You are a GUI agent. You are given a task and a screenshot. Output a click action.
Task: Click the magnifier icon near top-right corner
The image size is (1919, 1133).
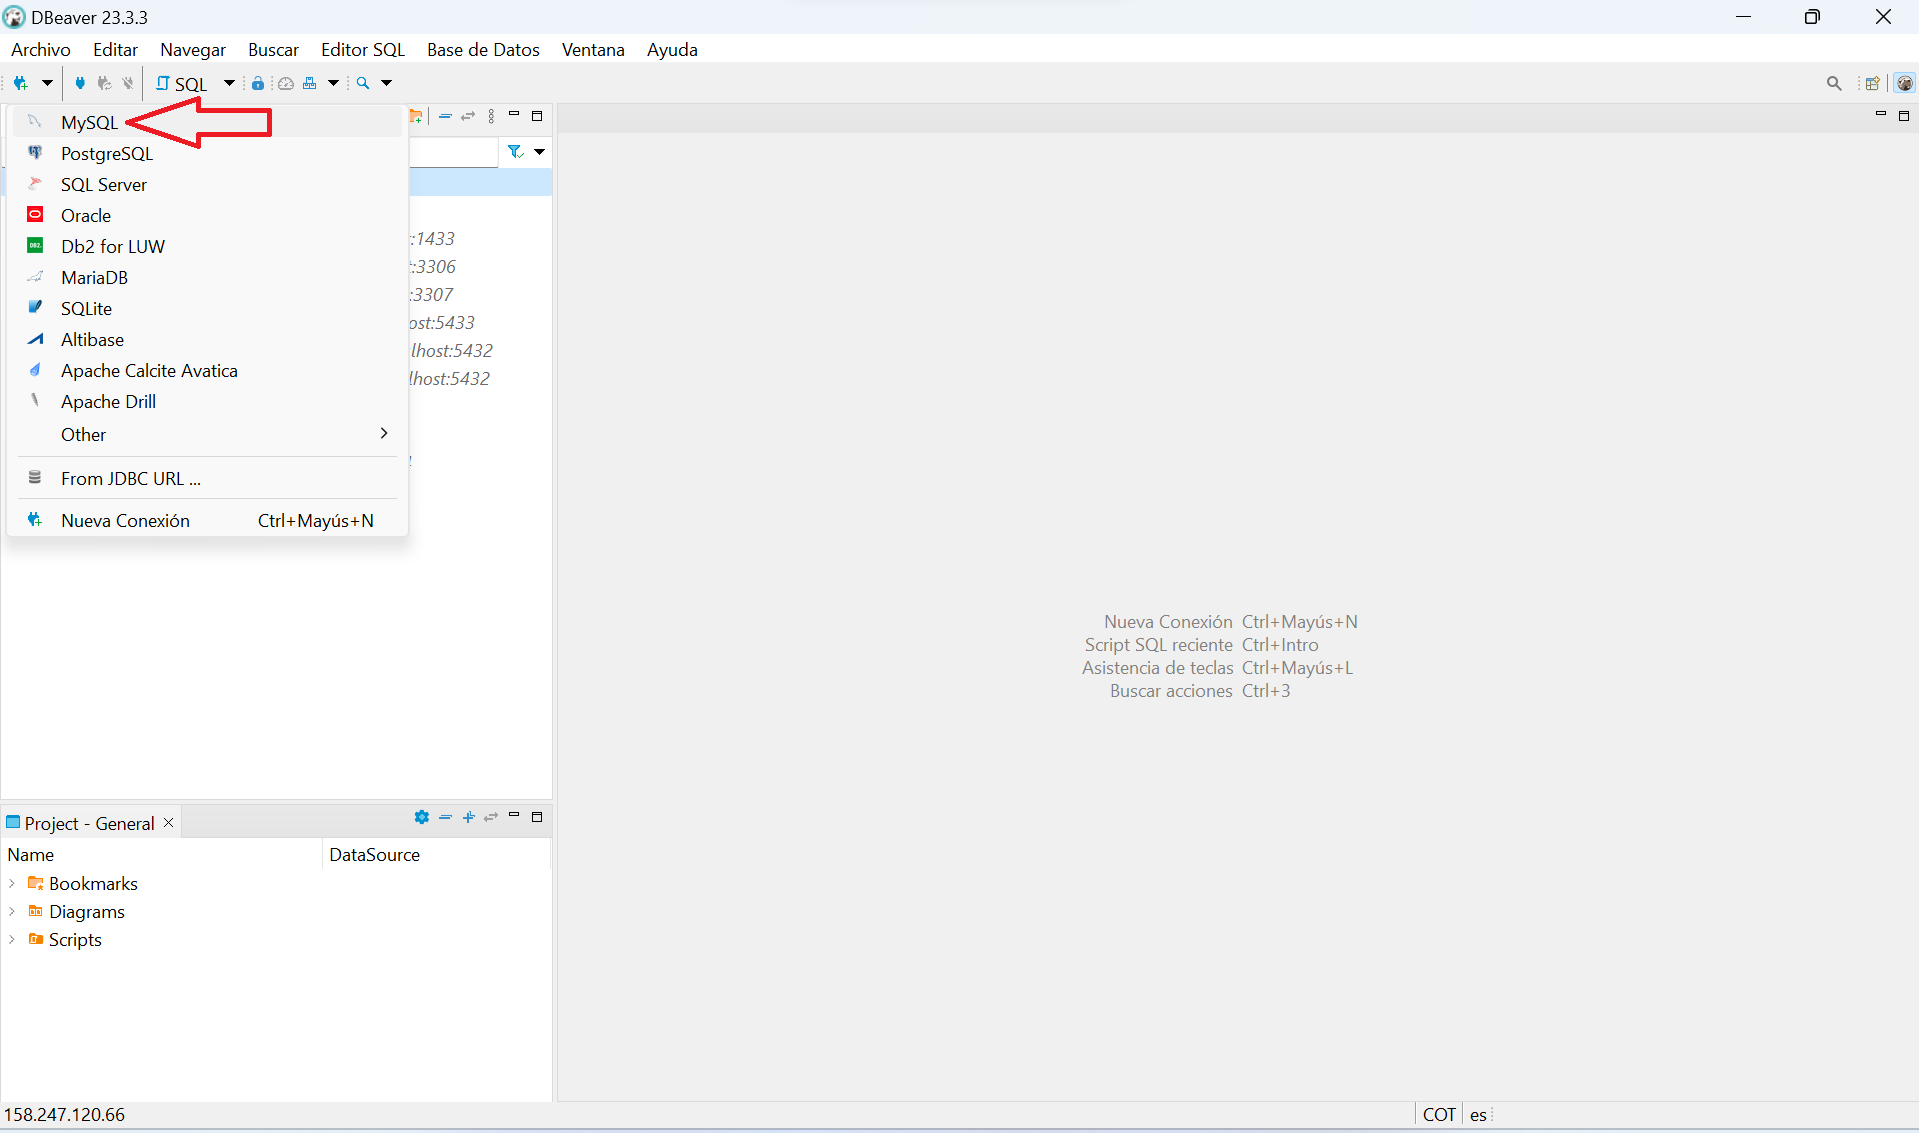pyautogui.click(x=1834, y=83)
